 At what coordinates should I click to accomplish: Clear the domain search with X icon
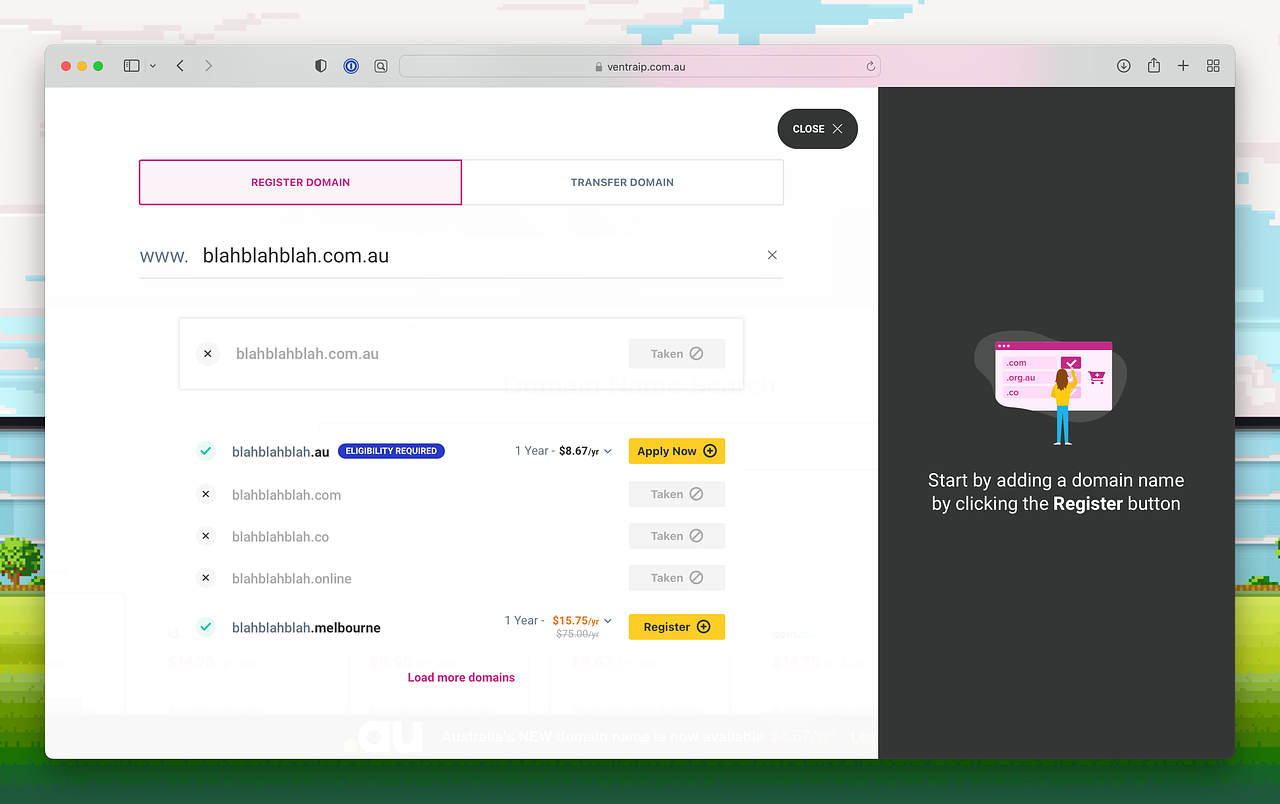pos(772,255)
